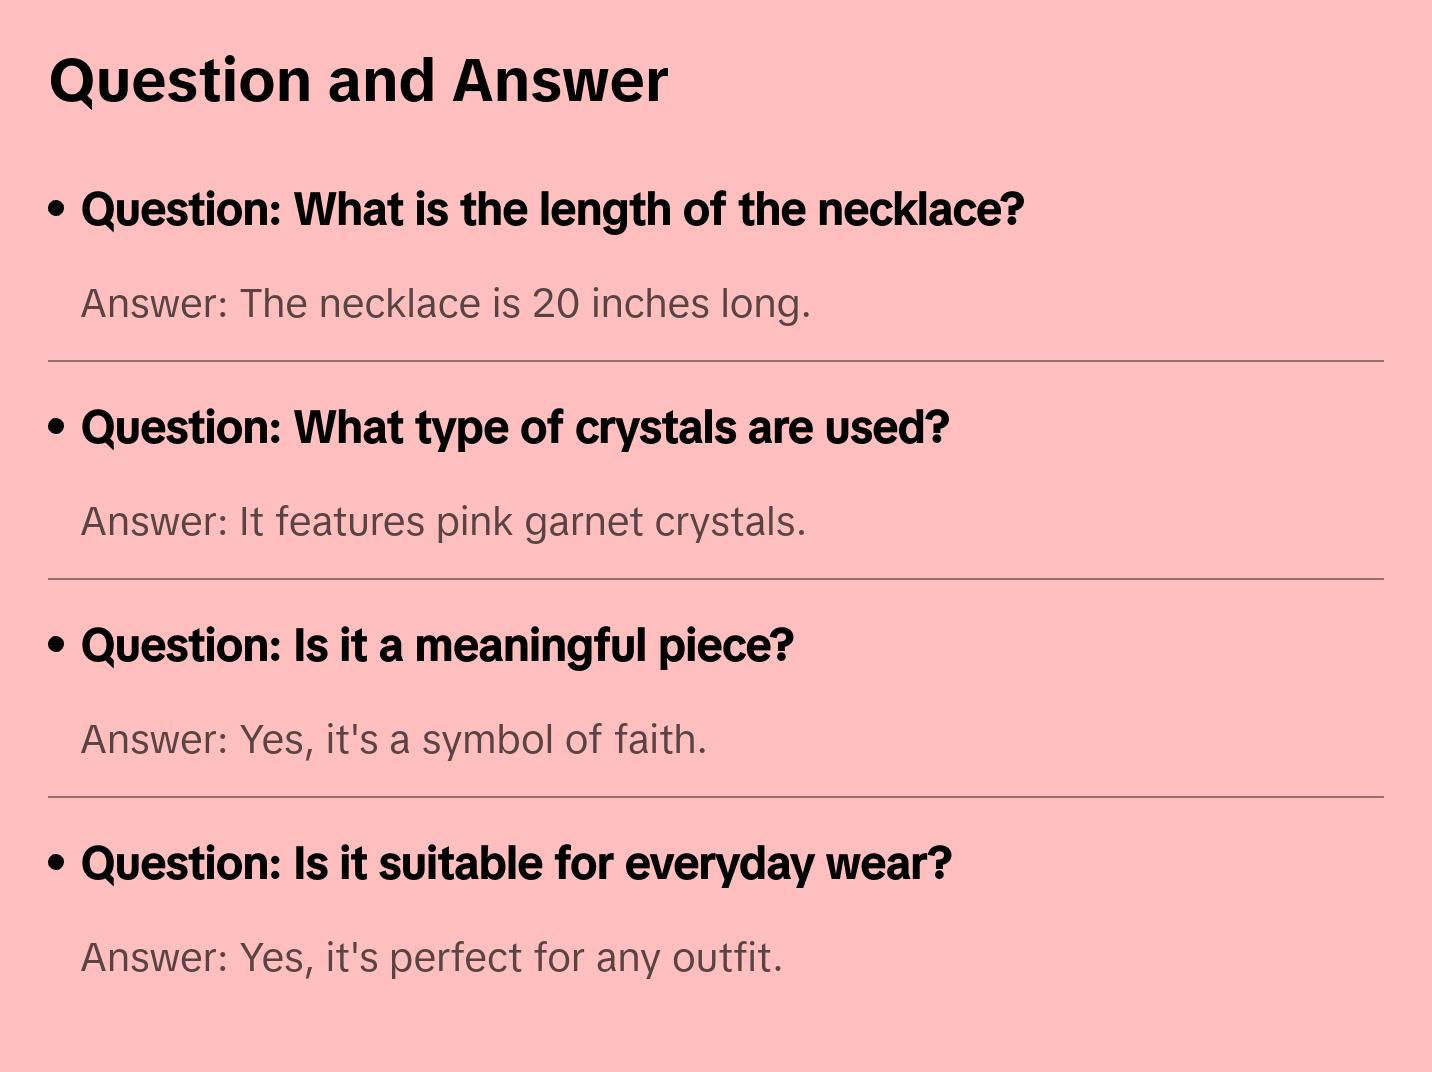This screenshot has height=1072, width=1432.
Task: Click the bullet beside the crystals question
Action: coord(57,427)
